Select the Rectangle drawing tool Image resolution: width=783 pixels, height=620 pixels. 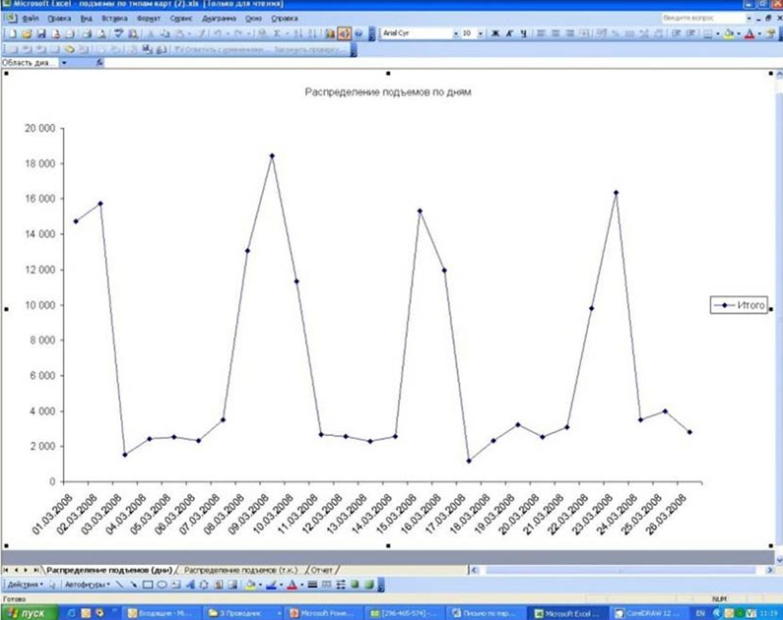tap(146, 584)
